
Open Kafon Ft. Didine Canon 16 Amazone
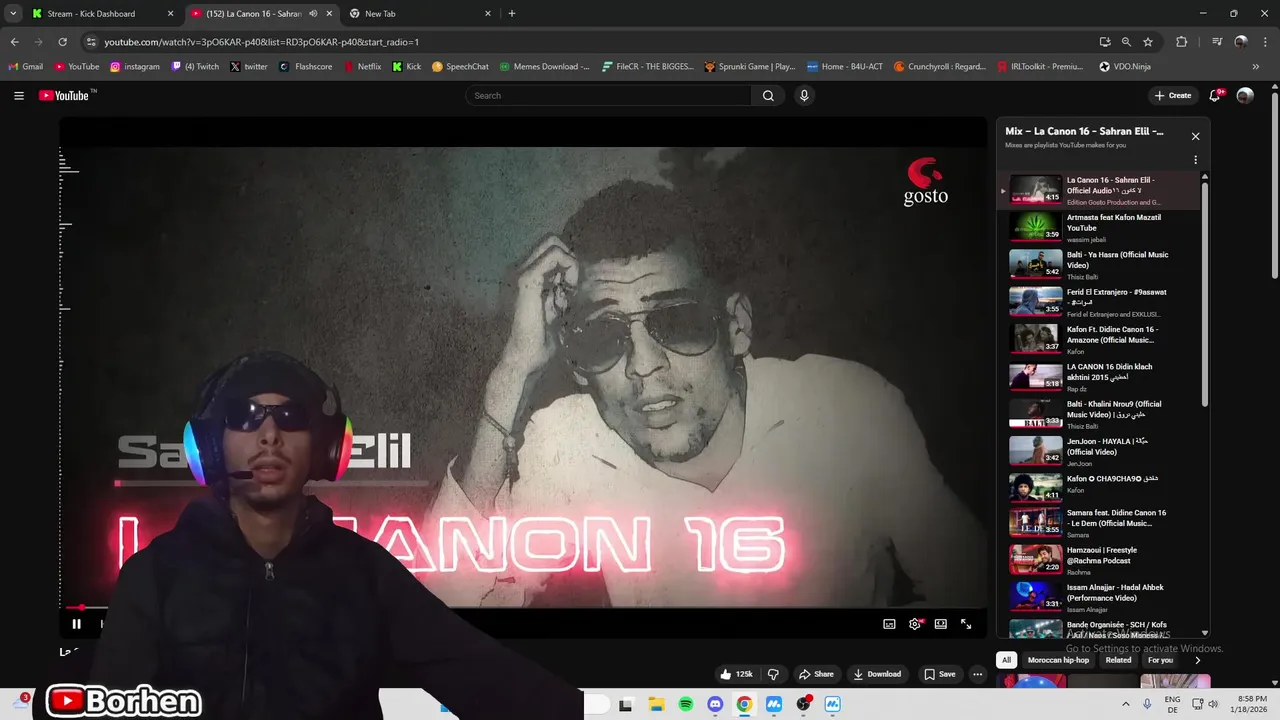[x=1100, y=340]
